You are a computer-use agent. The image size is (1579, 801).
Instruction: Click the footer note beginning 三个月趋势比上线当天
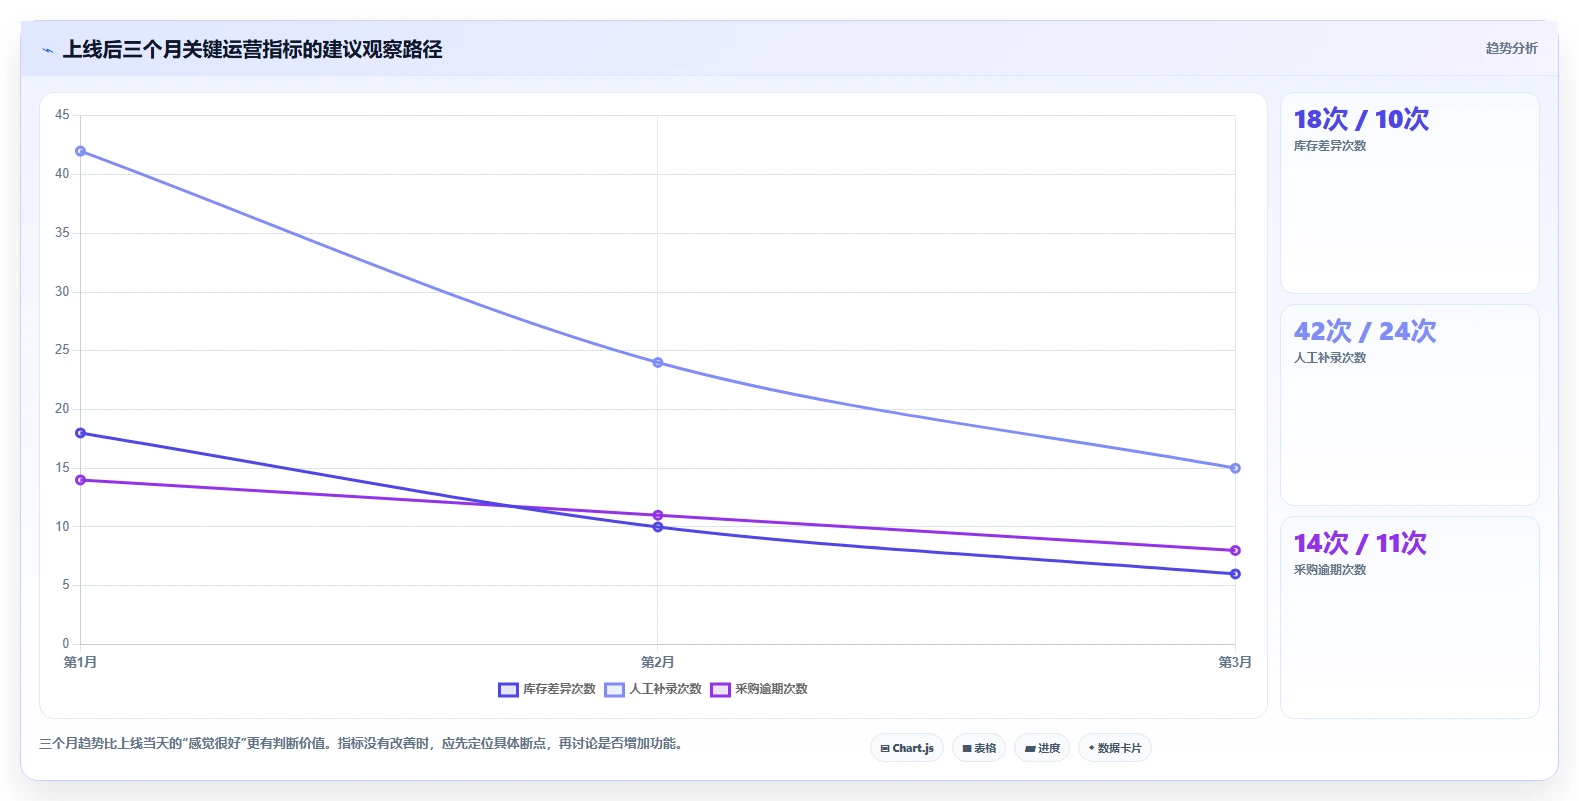361,743
